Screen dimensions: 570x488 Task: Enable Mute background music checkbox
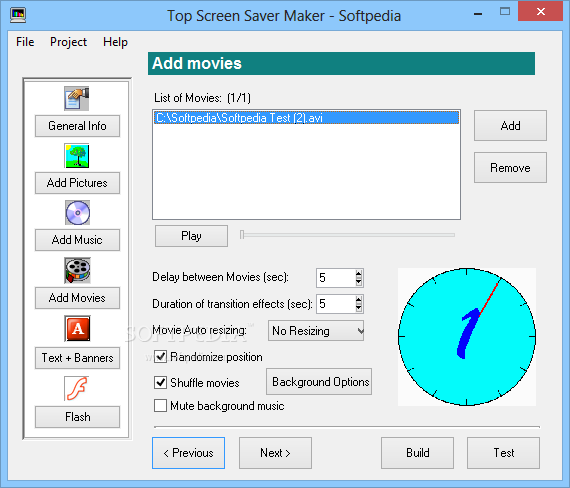point(160,405)
